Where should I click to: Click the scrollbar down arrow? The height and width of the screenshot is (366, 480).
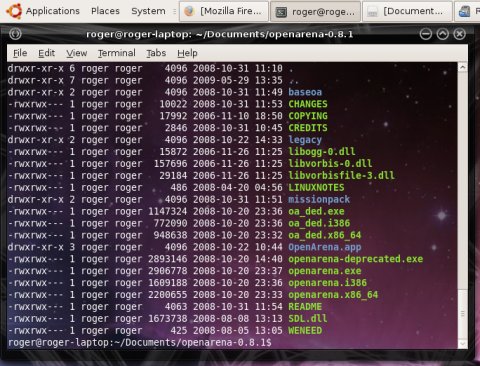462,343
